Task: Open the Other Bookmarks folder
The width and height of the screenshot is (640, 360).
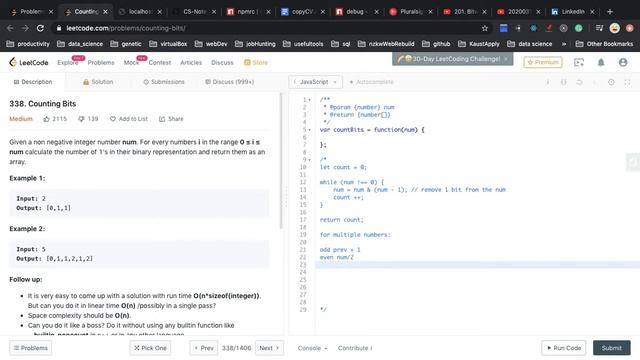Action: [604, 44]
